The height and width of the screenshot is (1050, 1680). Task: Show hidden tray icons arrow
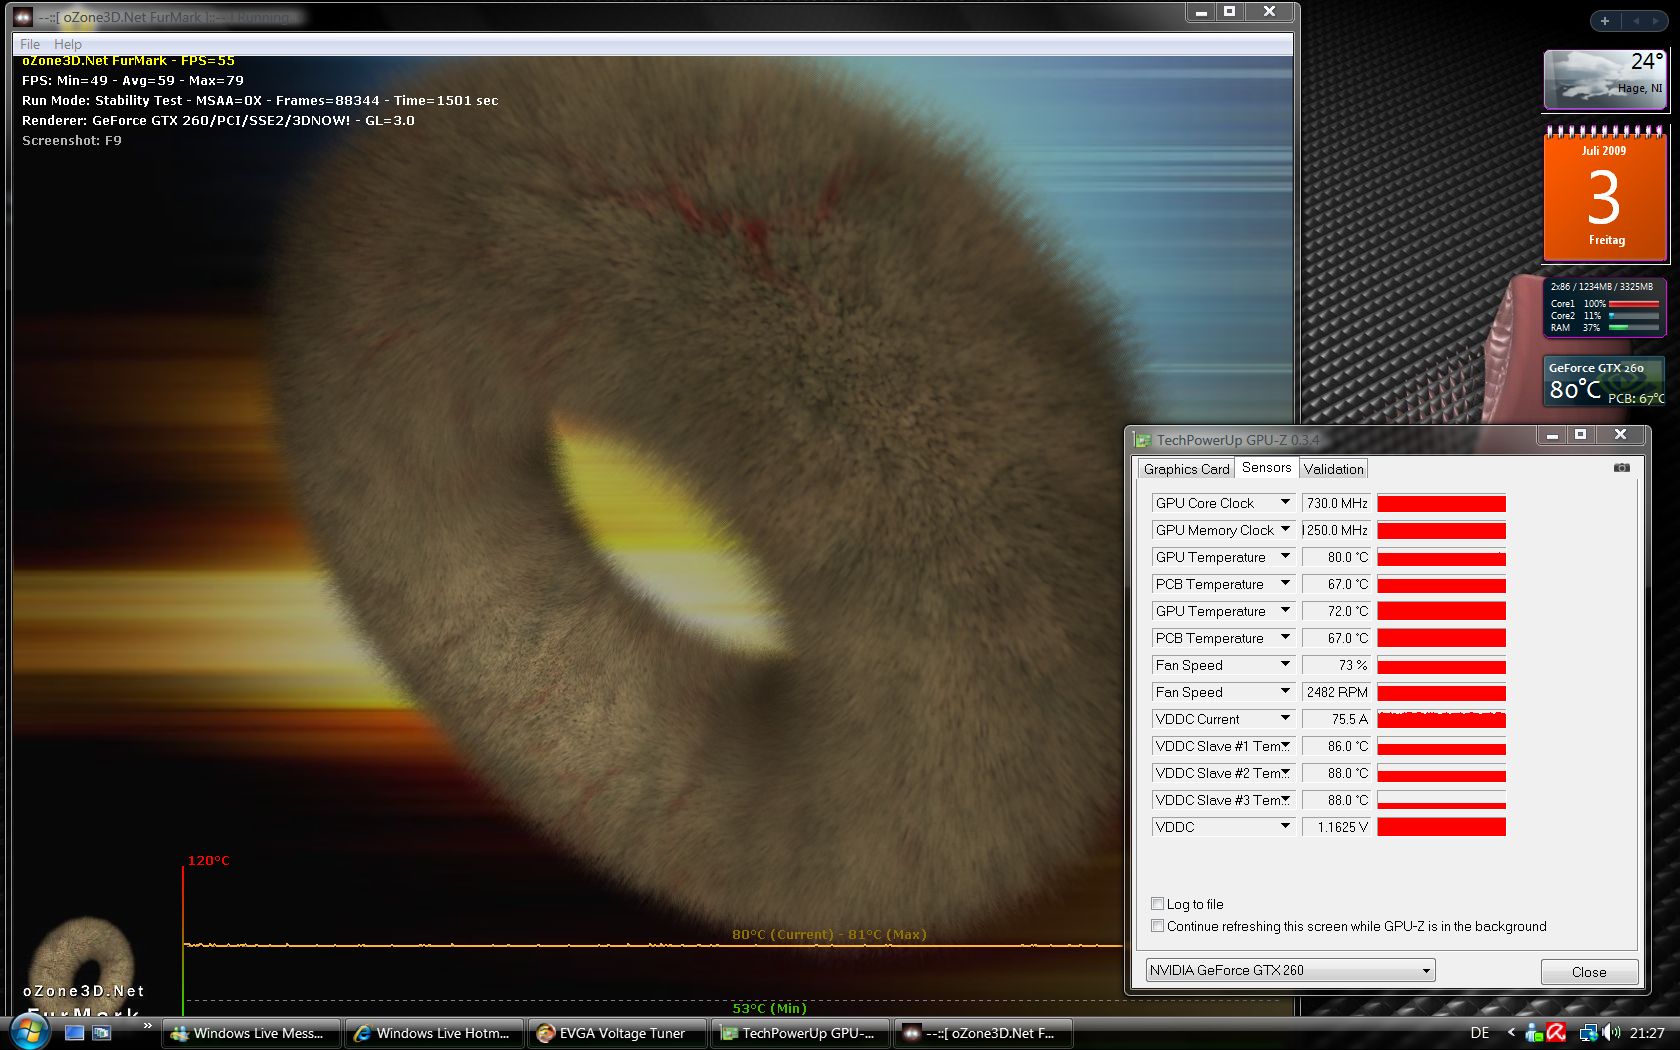(x=1511, y=1033)
